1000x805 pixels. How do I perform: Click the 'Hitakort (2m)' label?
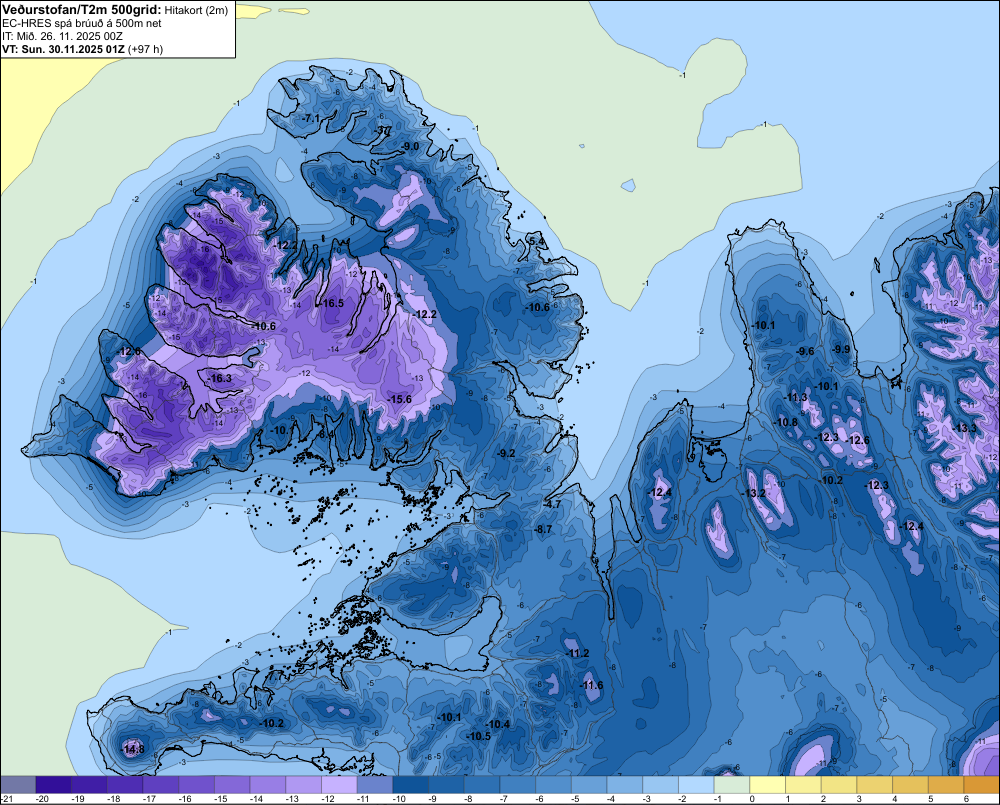click(196, 10)
